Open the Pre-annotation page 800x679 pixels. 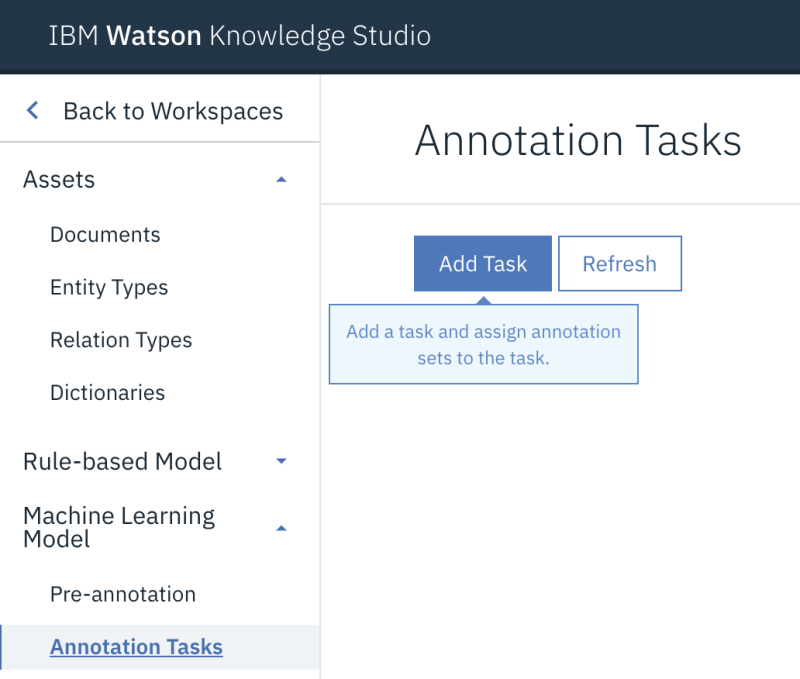(123, 594)
